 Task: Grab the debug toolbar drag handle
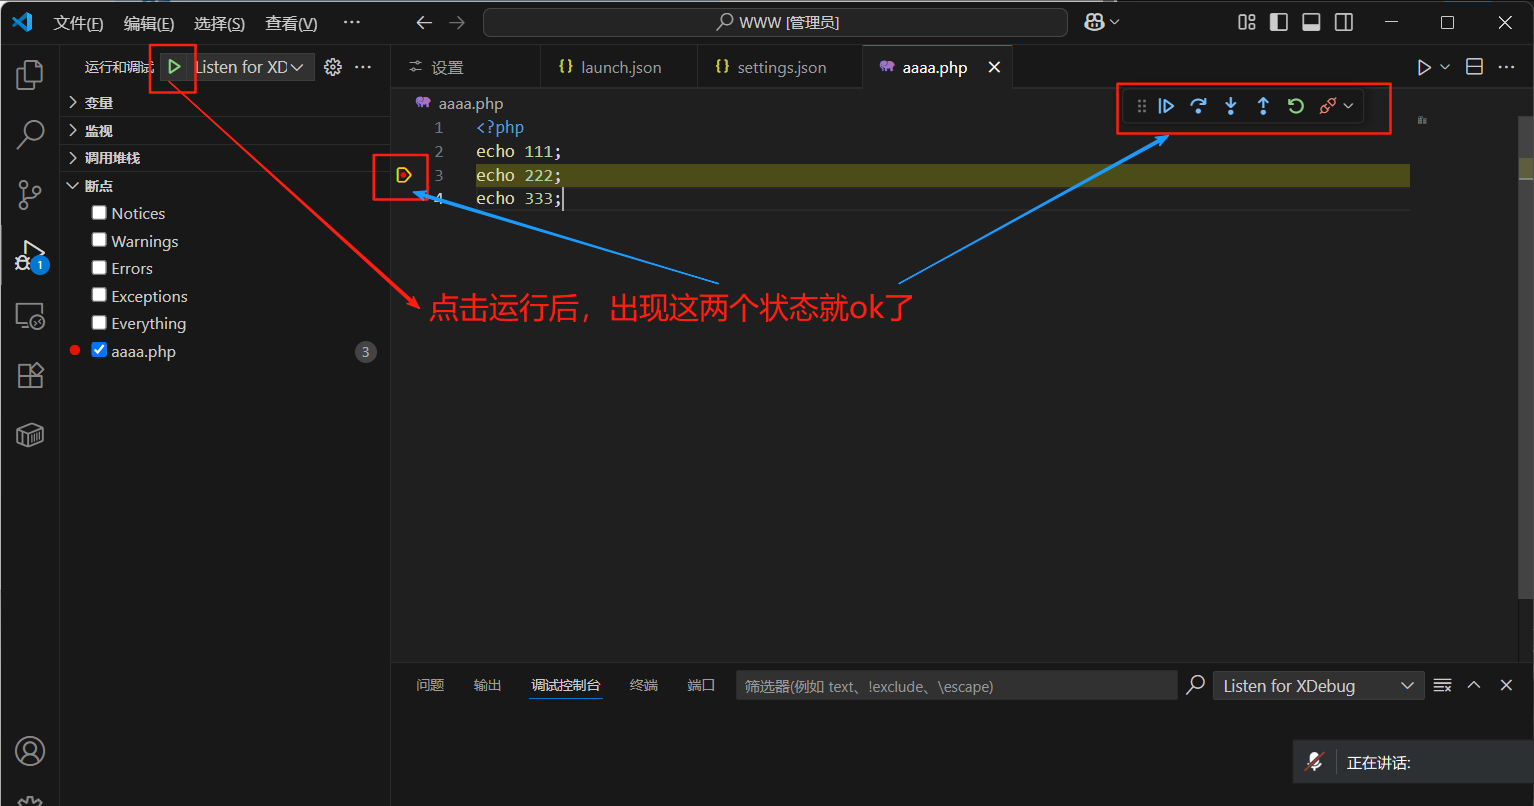(x=1142, y=106)
